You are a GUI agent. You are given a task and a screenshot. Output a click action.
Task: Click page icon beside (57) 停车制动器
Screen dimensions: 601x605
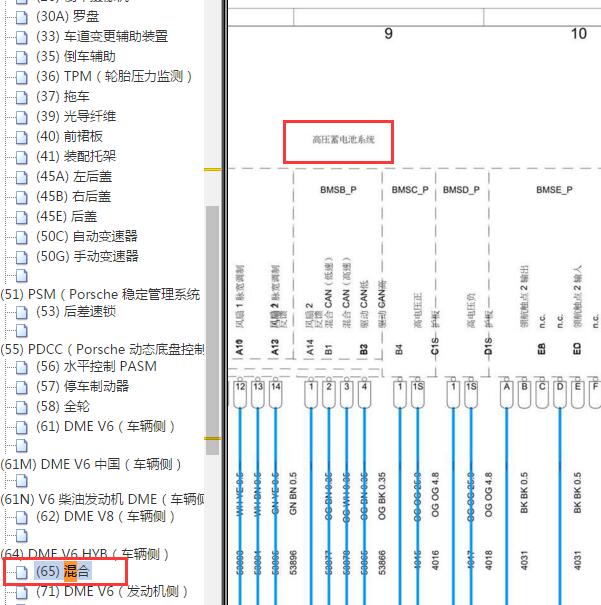tap(22, 387)
